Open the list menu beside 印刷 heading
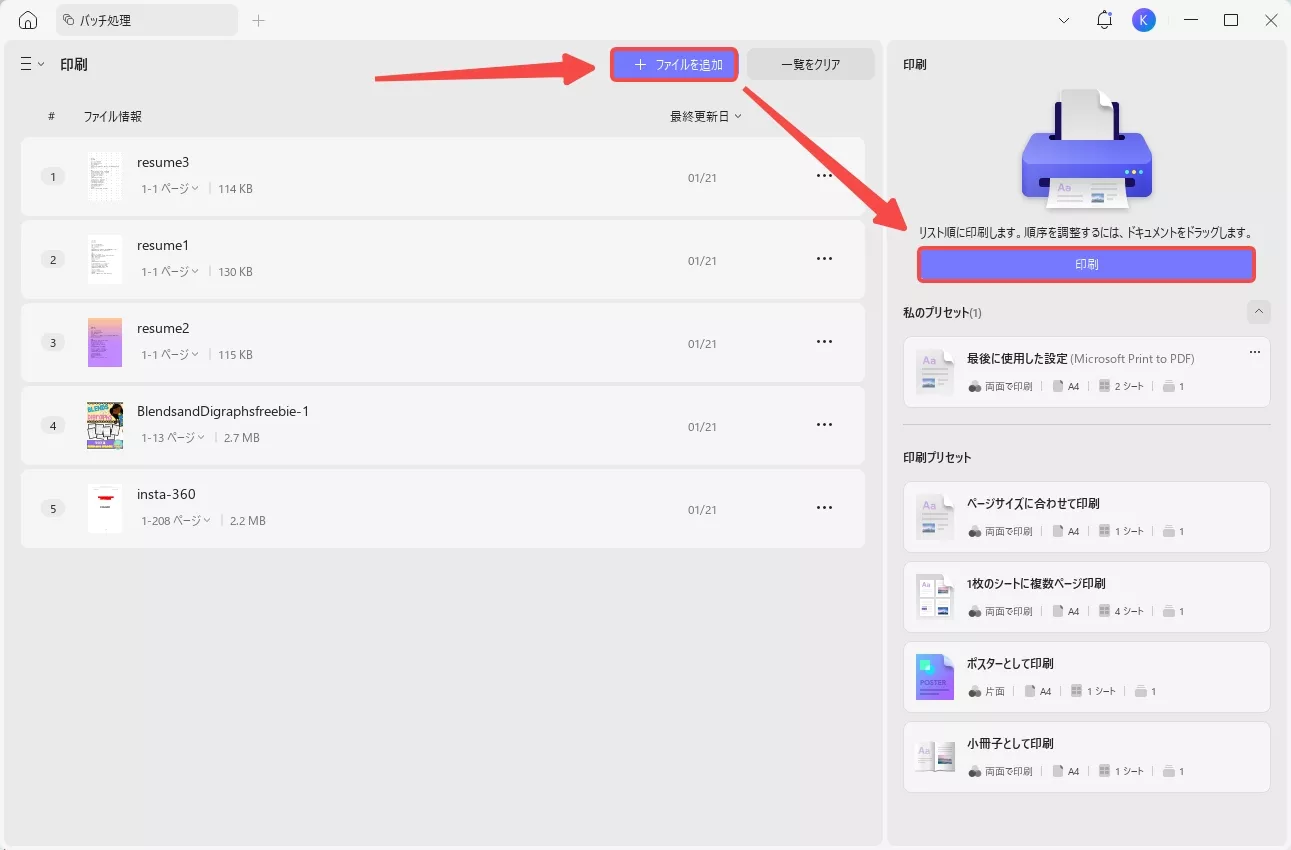The height and width of the screenshot is (850, 1291). 32,64
